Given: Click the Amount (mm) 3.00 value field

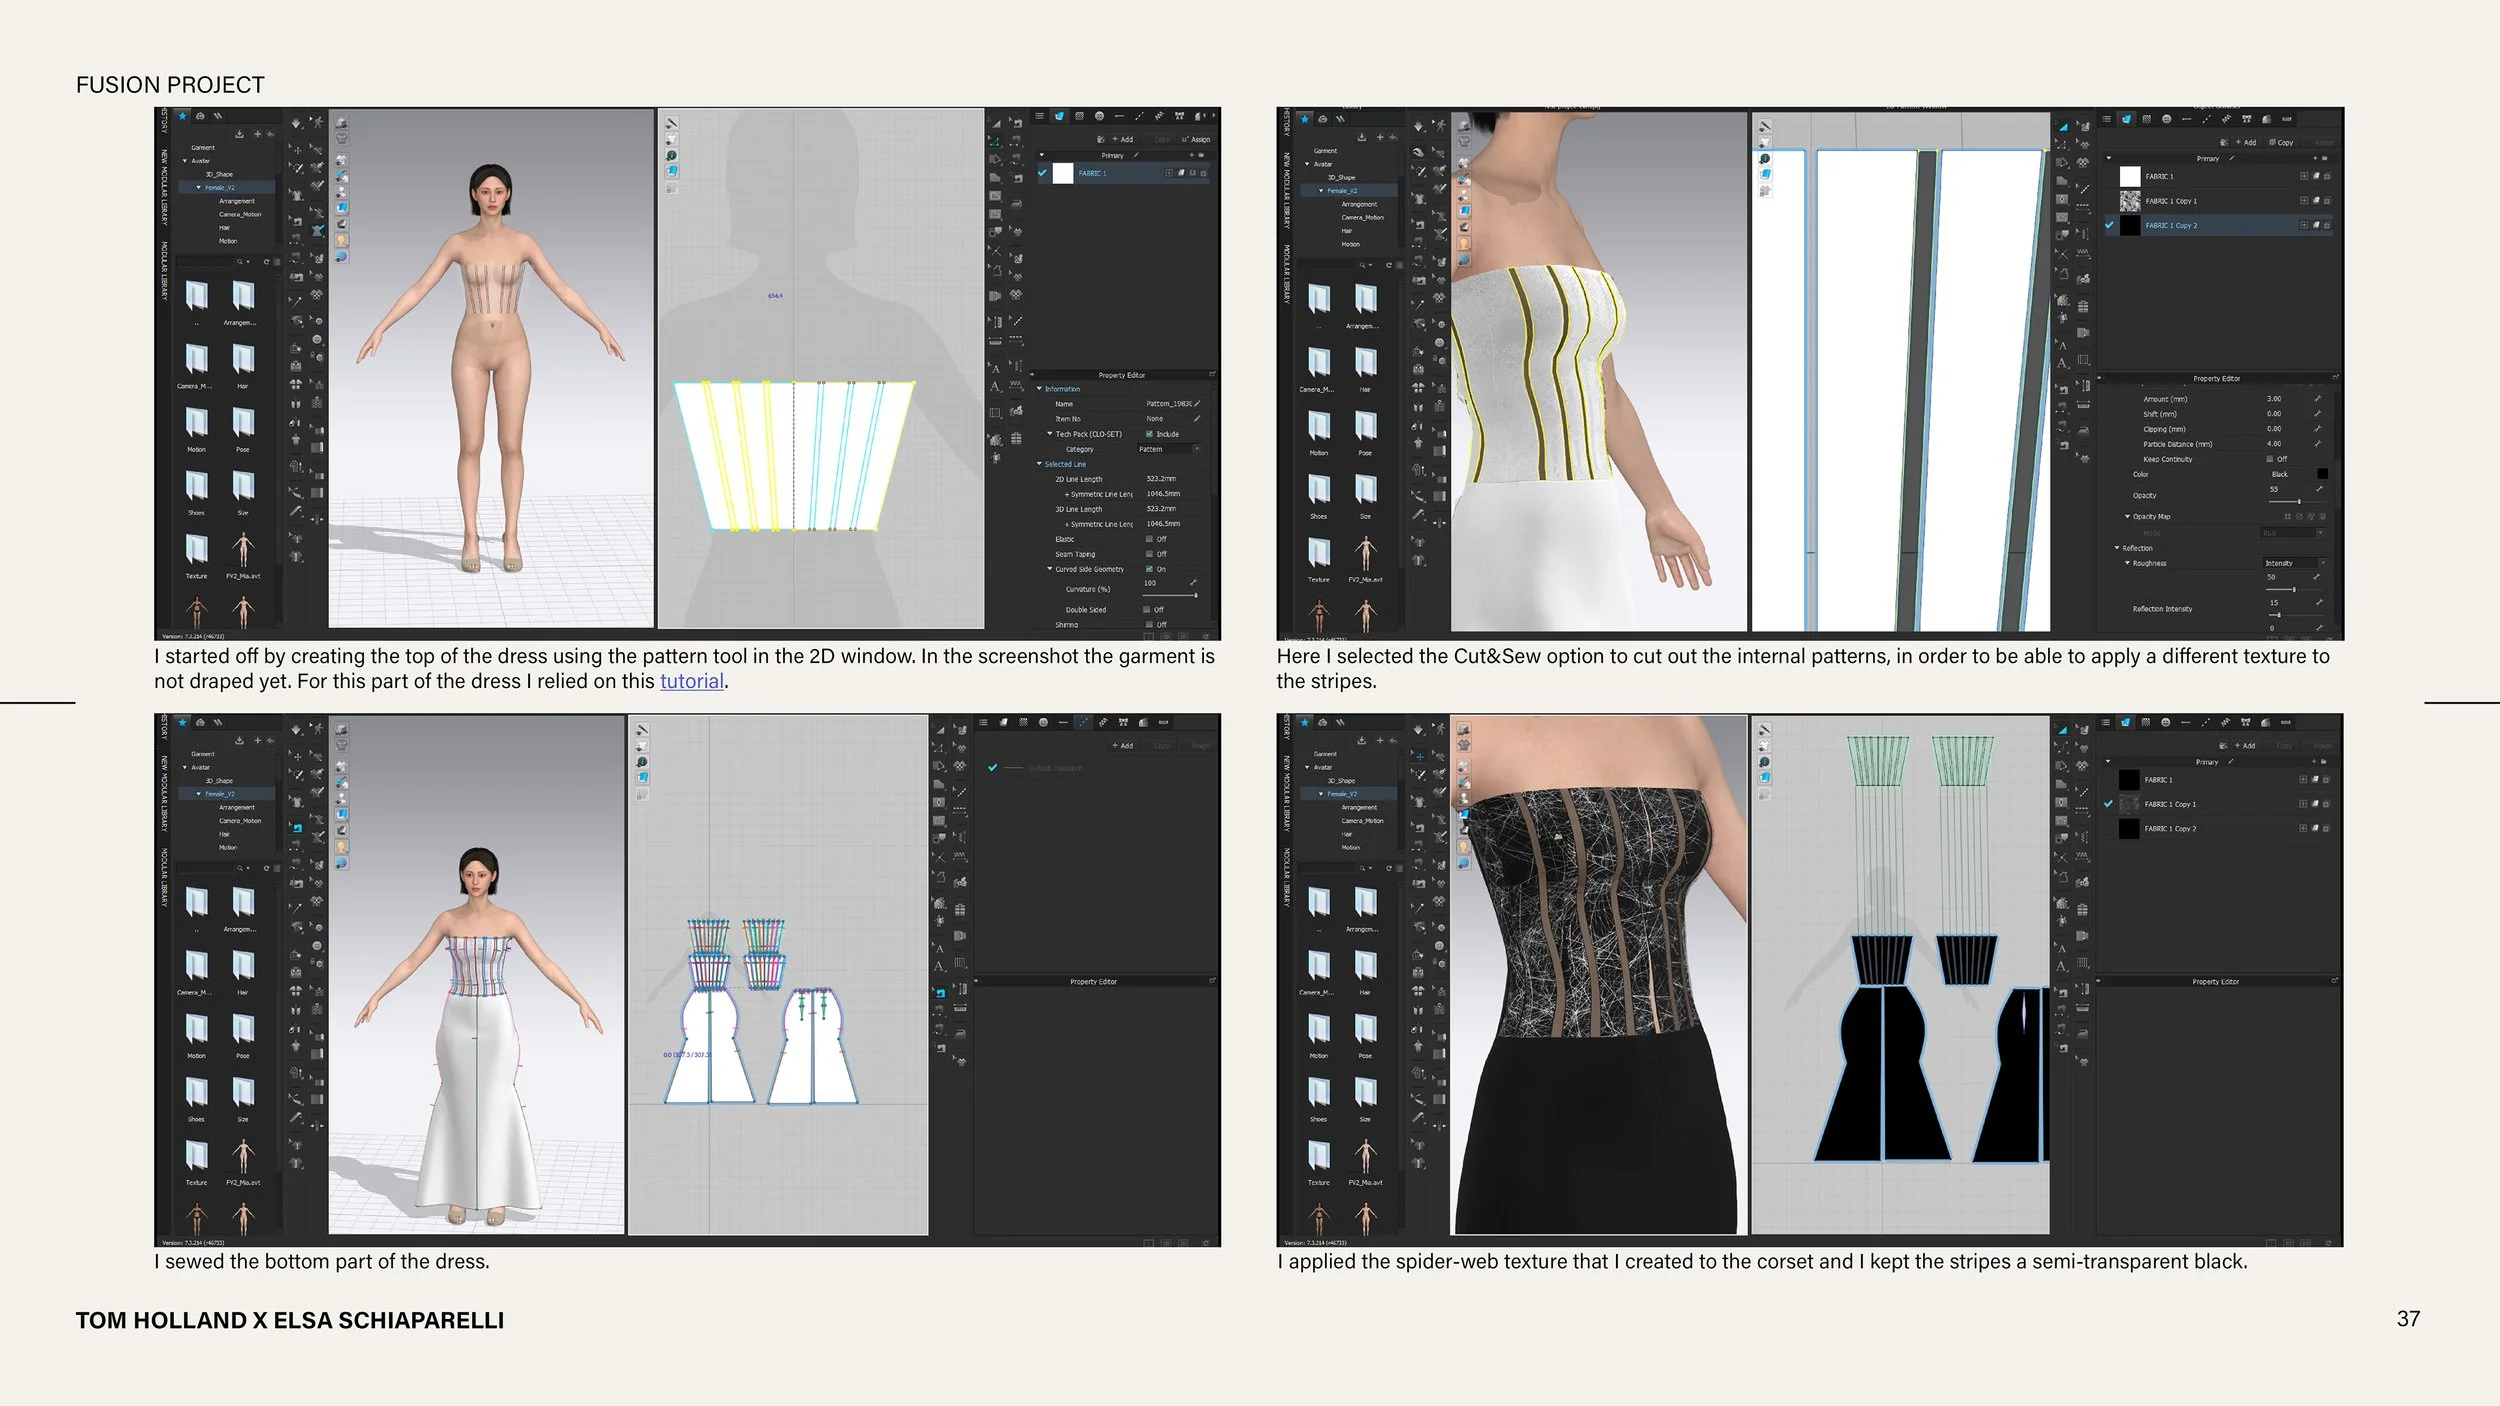Looking at the screenshot, I should pos(2275,399).
